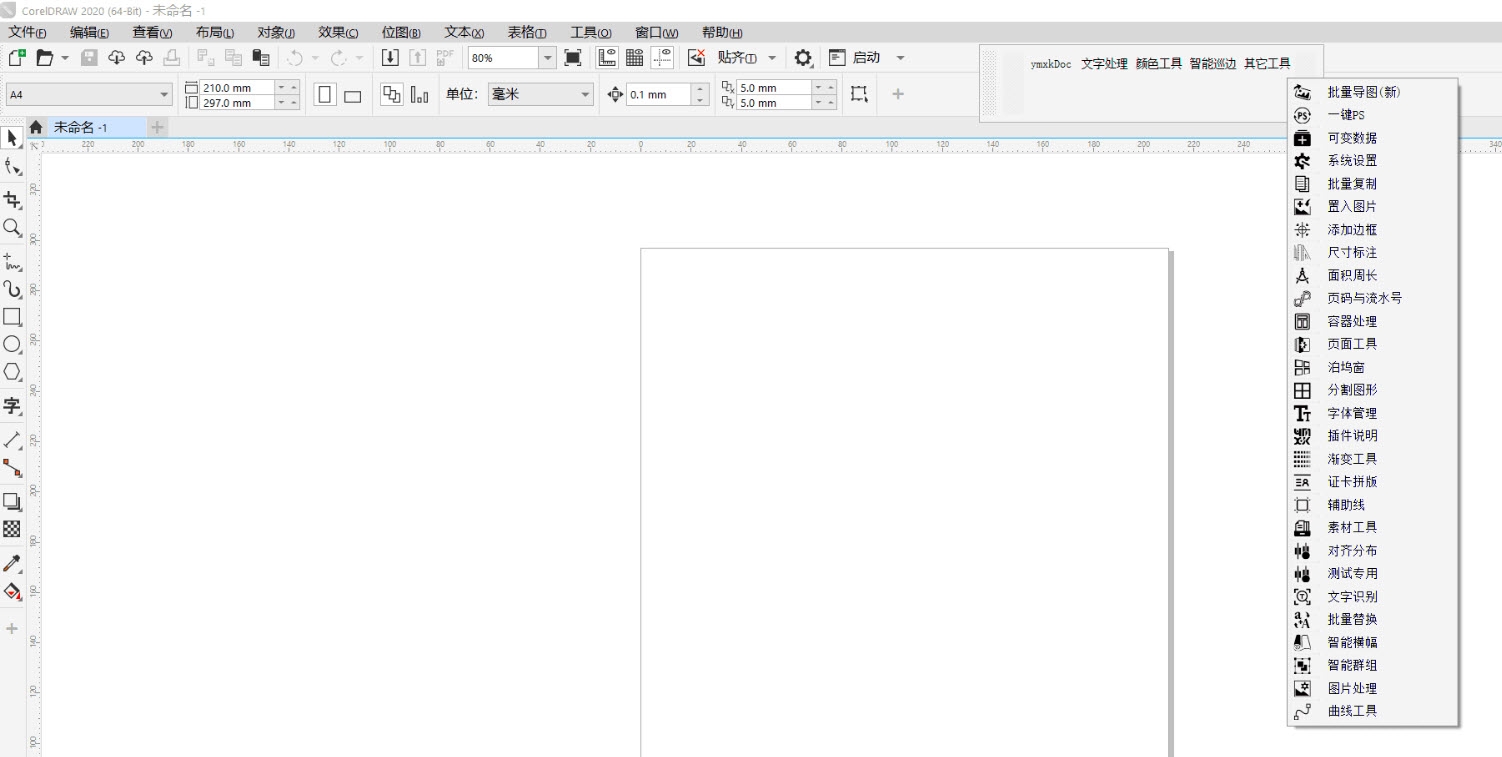Toggle the document grid display
Screen dimensions: 1502x757
point(634,57)
